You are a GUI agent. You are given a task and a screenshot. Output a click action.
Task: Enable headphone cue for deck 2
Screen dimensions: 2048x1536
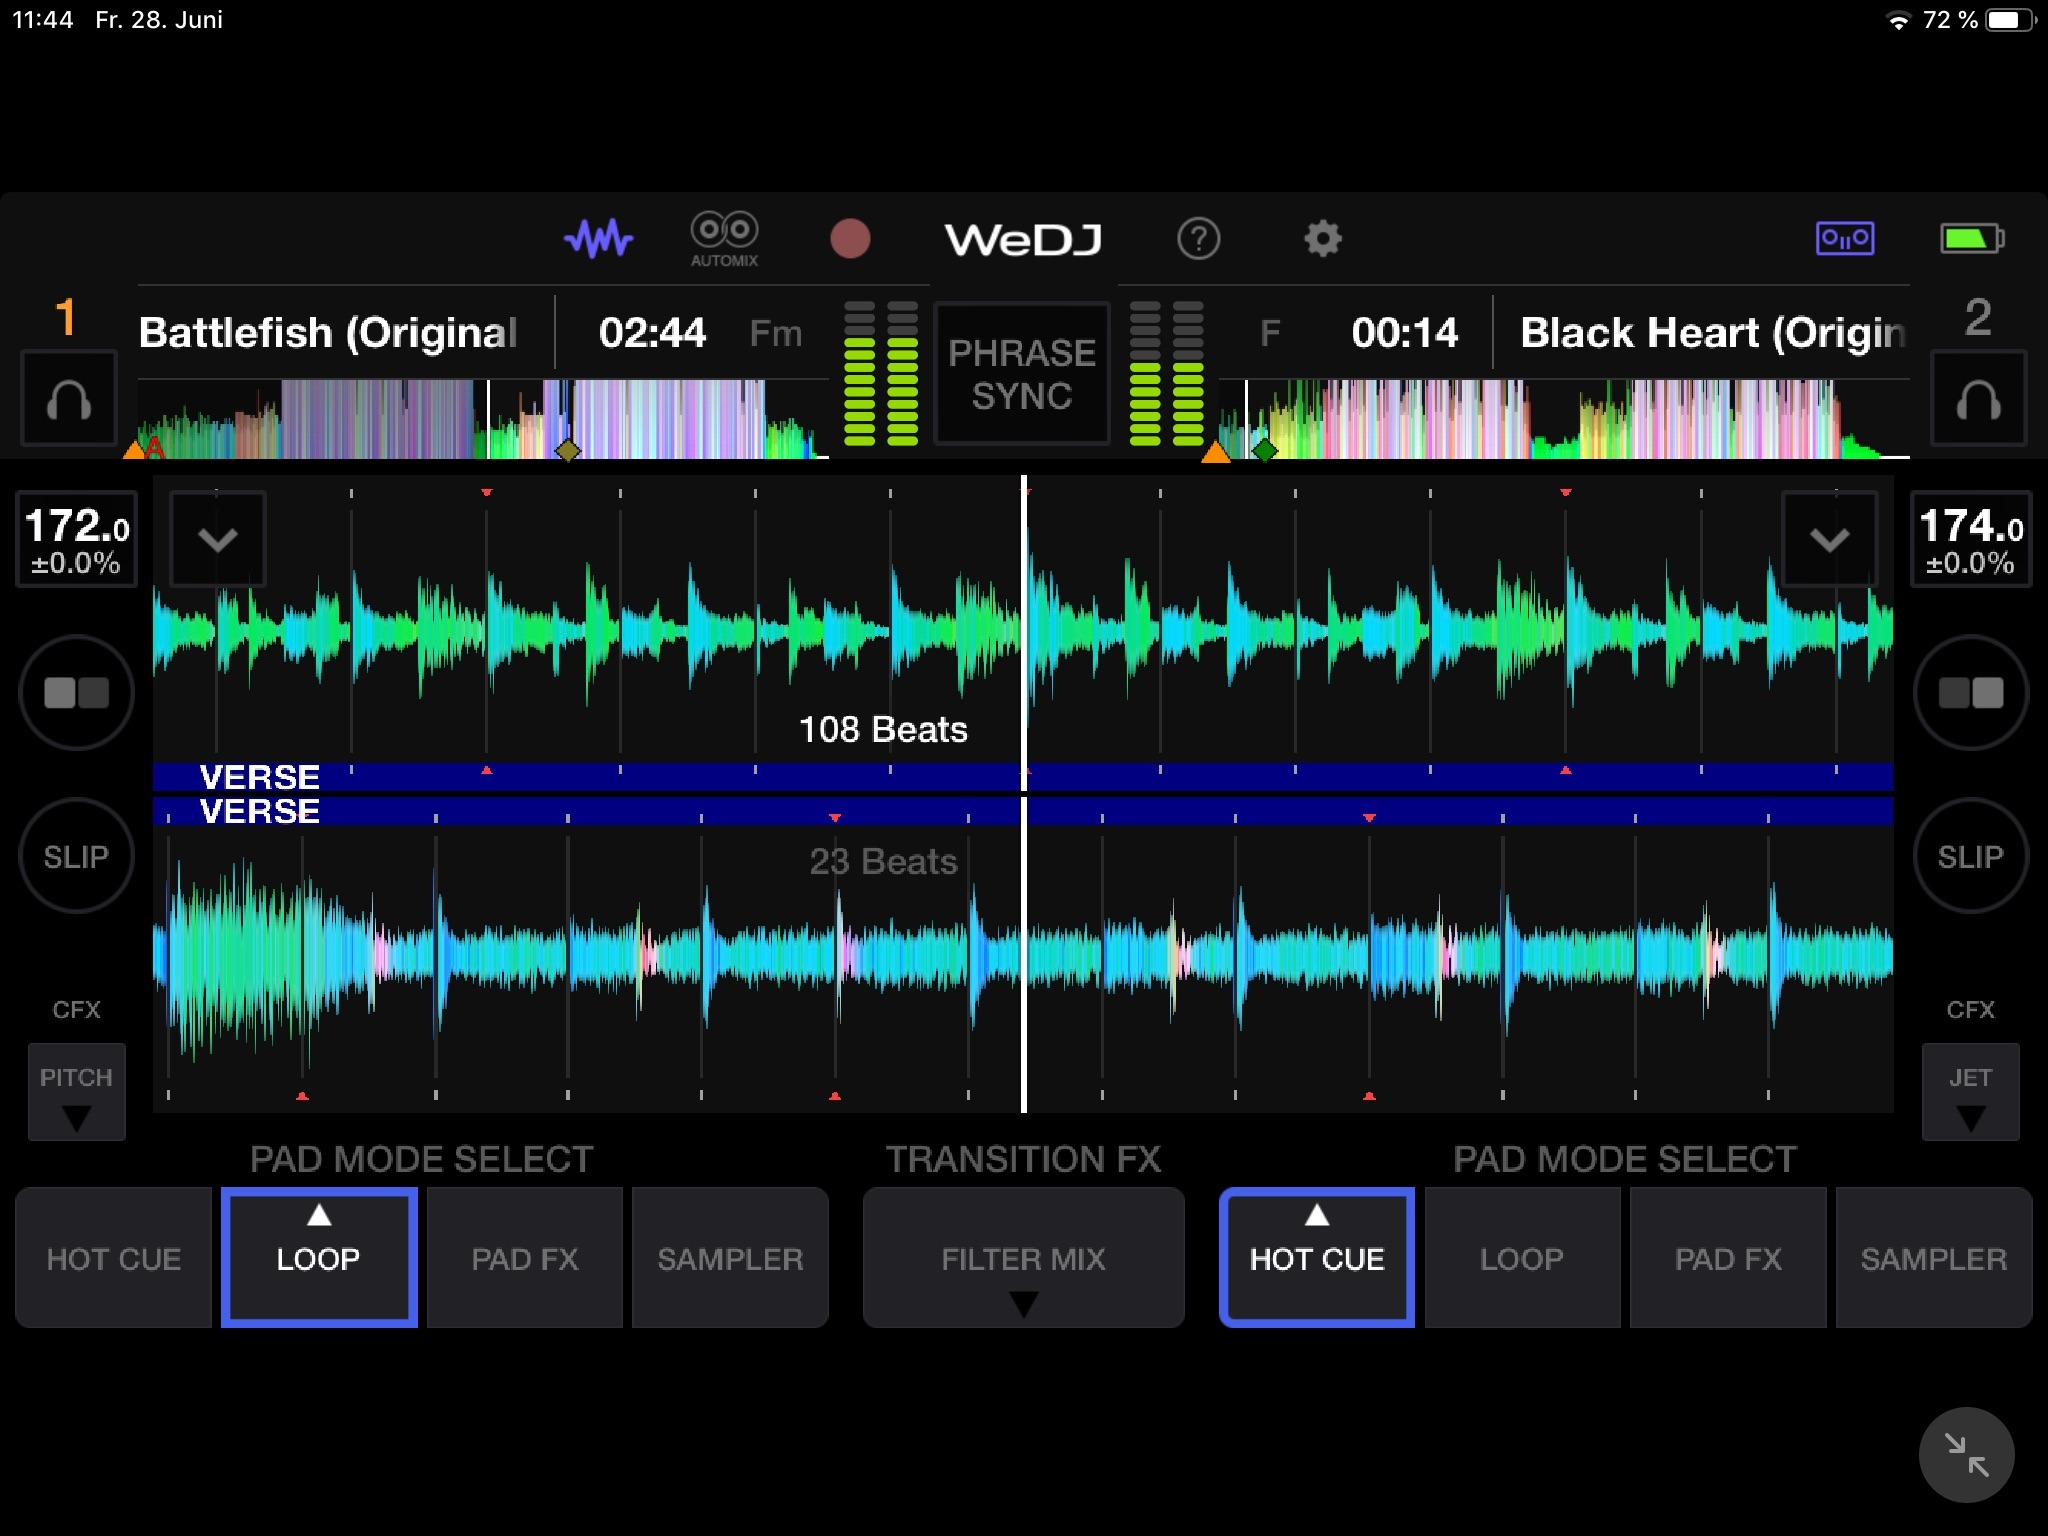click(x=1978, y=400)
